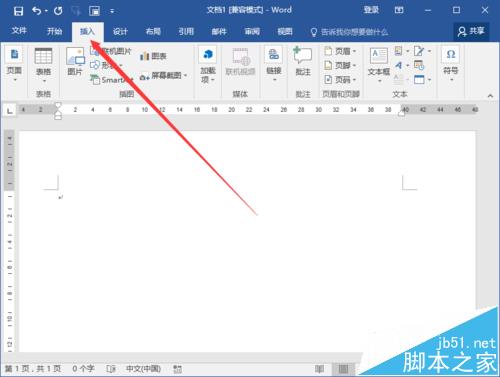The height and width of the screenshot is (377, 500).
Task: Open the 页面 (Pages) dropdown
Action: (14, 65)
